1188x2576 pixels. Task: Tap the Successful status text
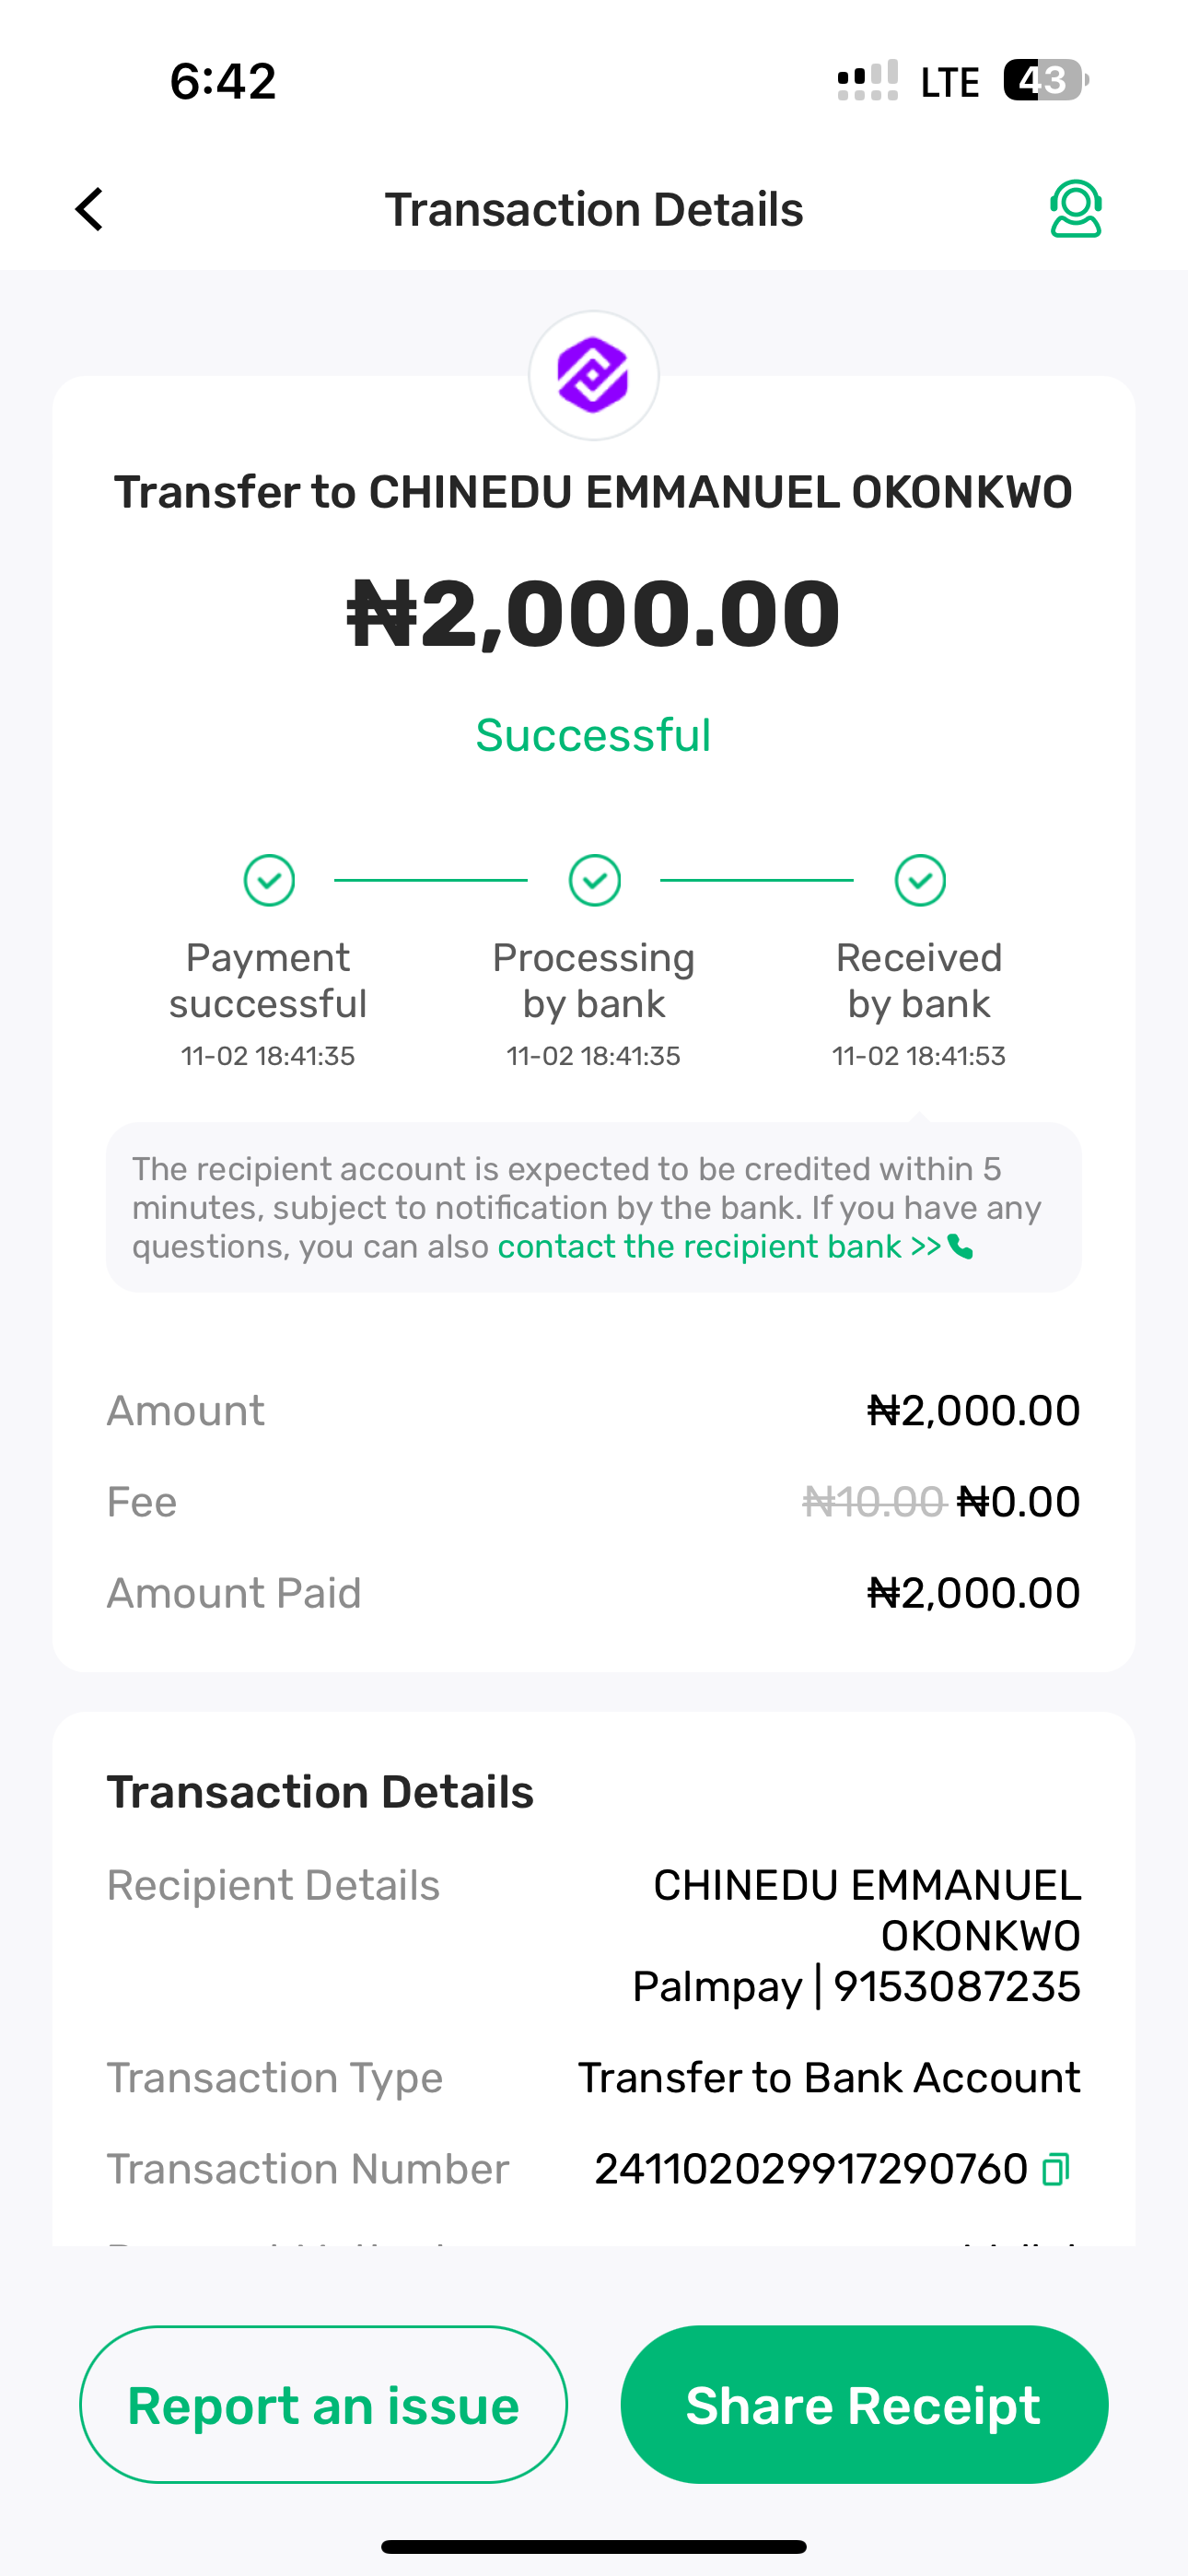tap(594, 736)
